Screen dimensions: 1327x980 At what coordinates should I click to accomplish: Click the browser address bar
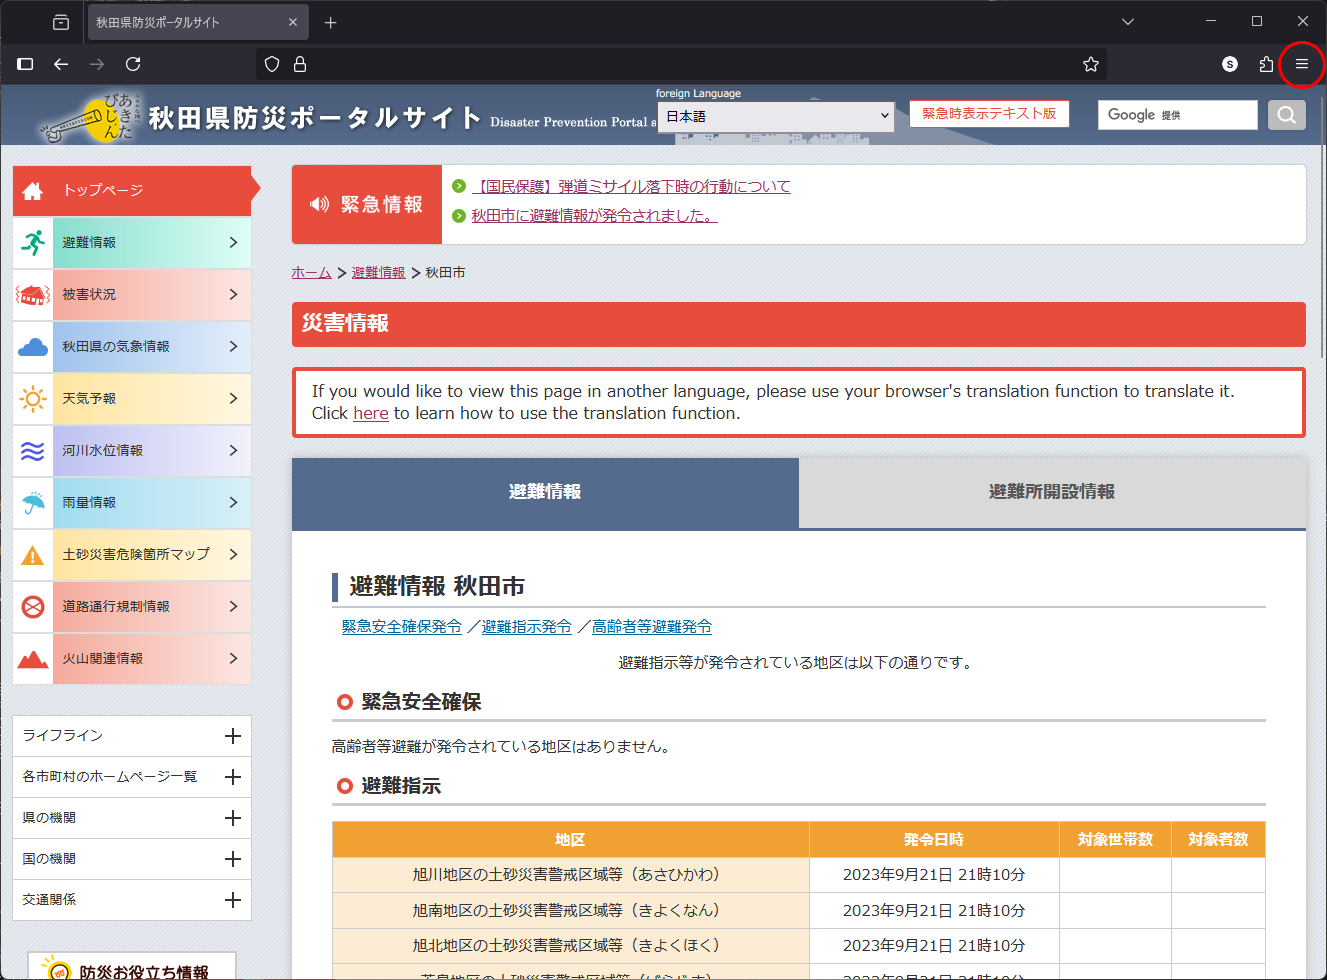pyautogui.click(x=681, y=64)
